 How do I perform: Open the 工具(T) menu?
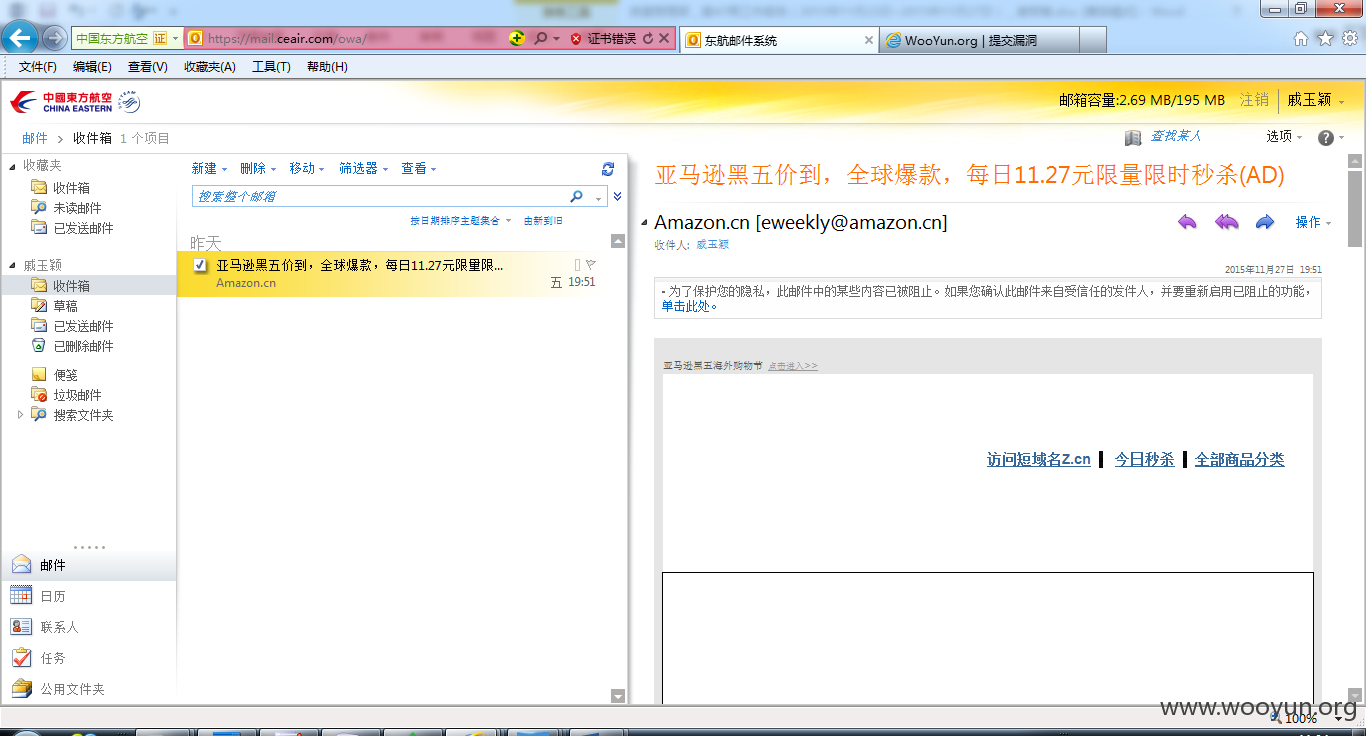(x=271, y=67)
